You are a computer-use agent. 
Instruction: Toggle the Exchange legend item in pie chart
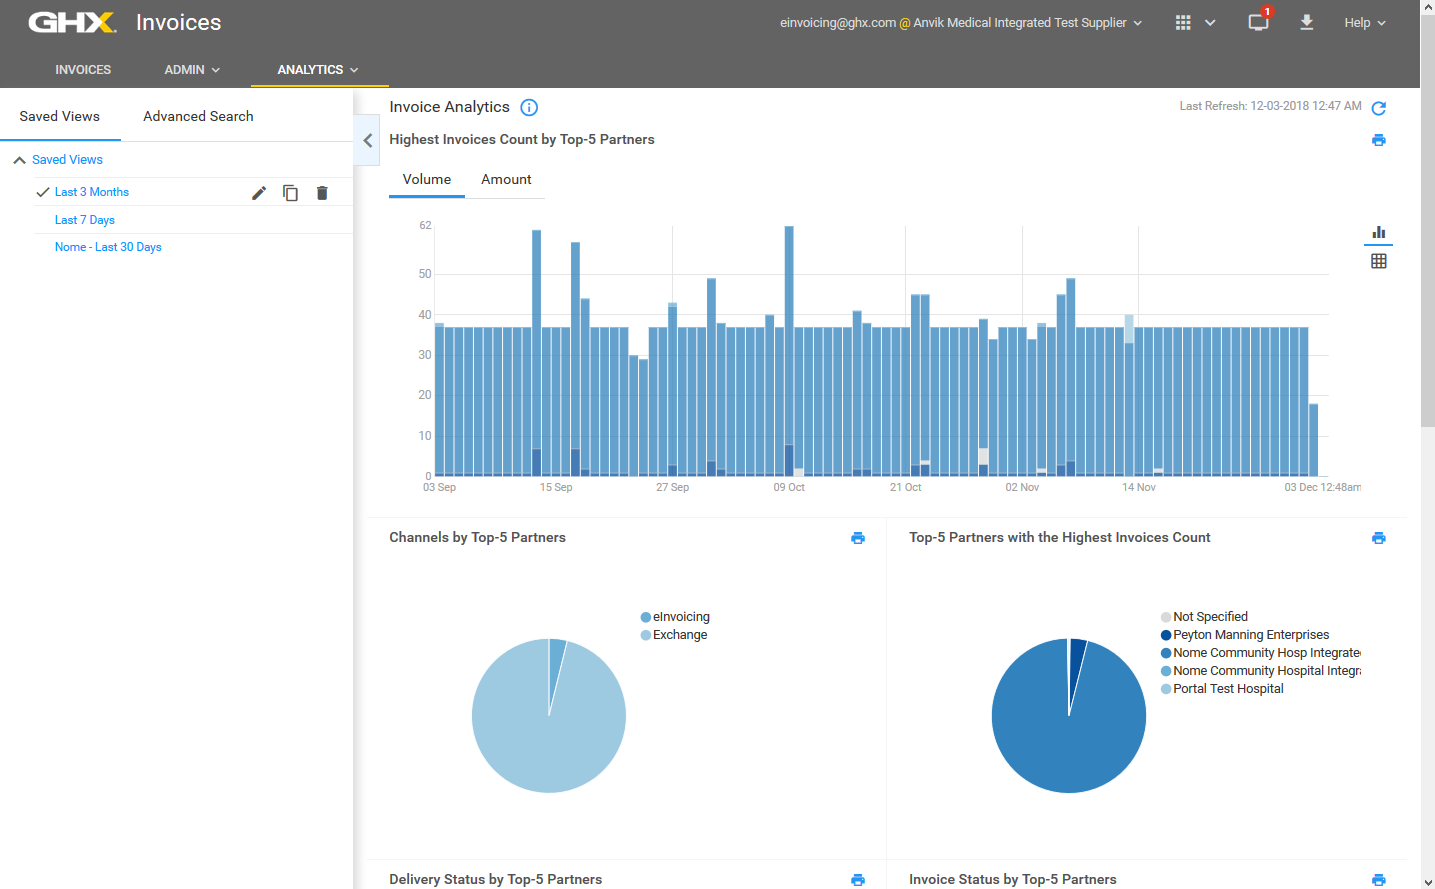679,635
